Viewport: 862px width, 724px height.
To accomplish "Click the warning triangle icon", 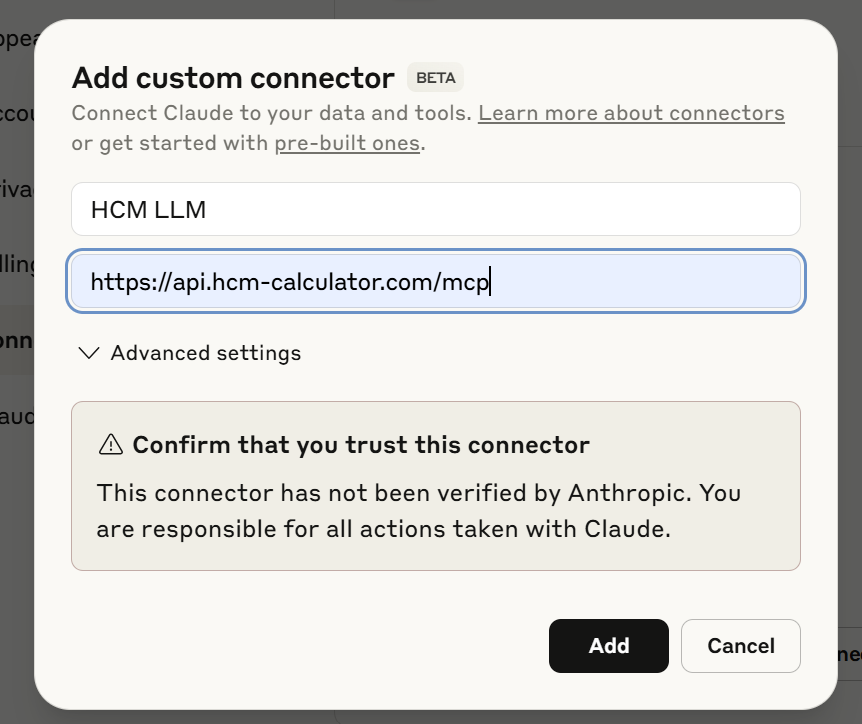I will [x=113, y=444].
